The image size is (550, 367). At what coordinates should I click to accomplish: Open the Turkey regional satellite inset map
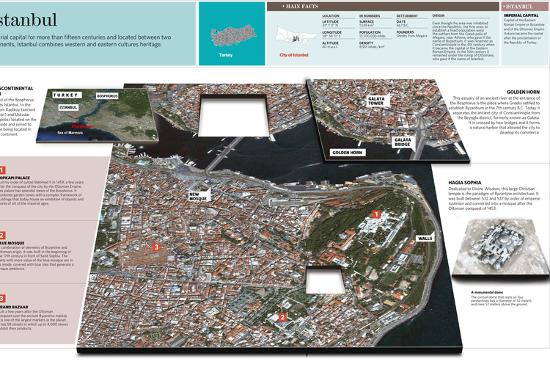pyautogui.click(x=98, y=115)
